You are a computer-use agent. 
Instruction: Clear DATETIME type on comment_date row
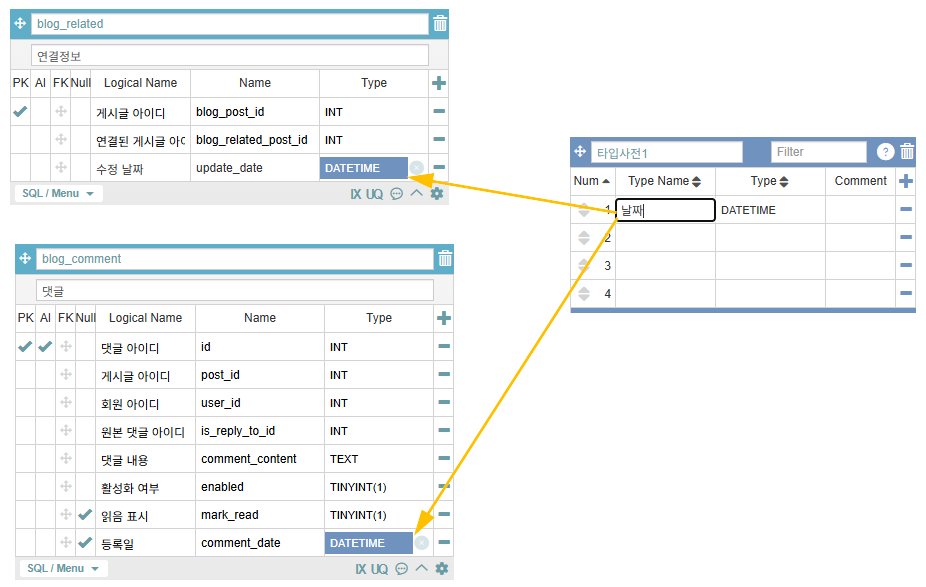tap(422, 543)
